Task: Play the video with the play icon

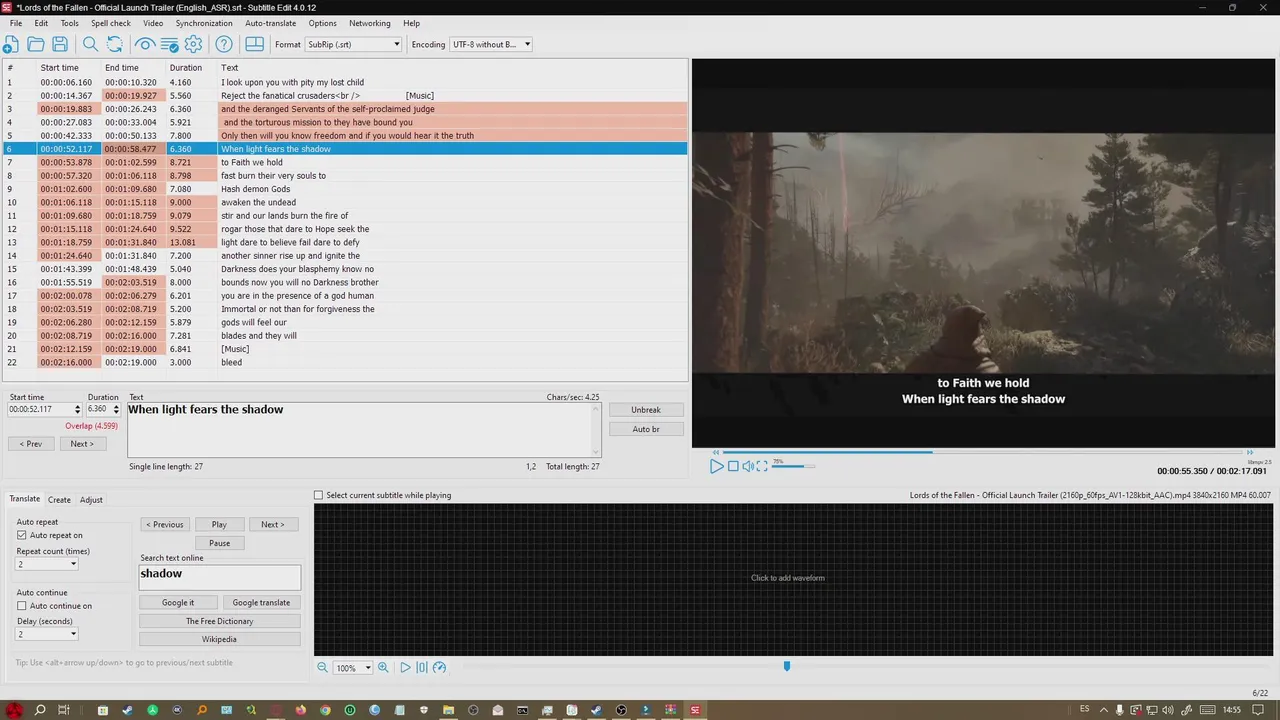Action: [716, 466]
